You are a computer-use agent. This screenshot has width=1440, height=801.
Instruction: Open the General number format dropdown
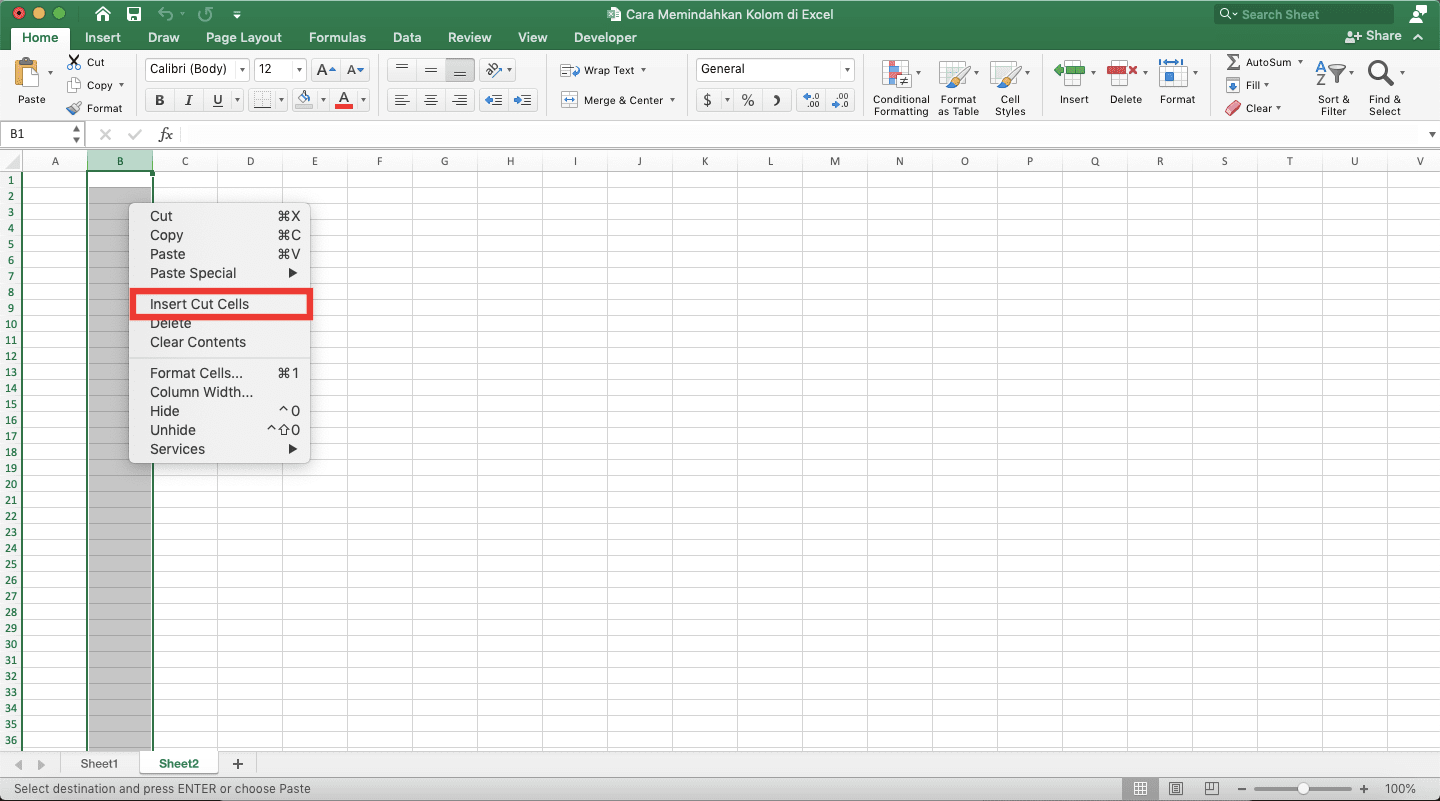pos(847,70)
